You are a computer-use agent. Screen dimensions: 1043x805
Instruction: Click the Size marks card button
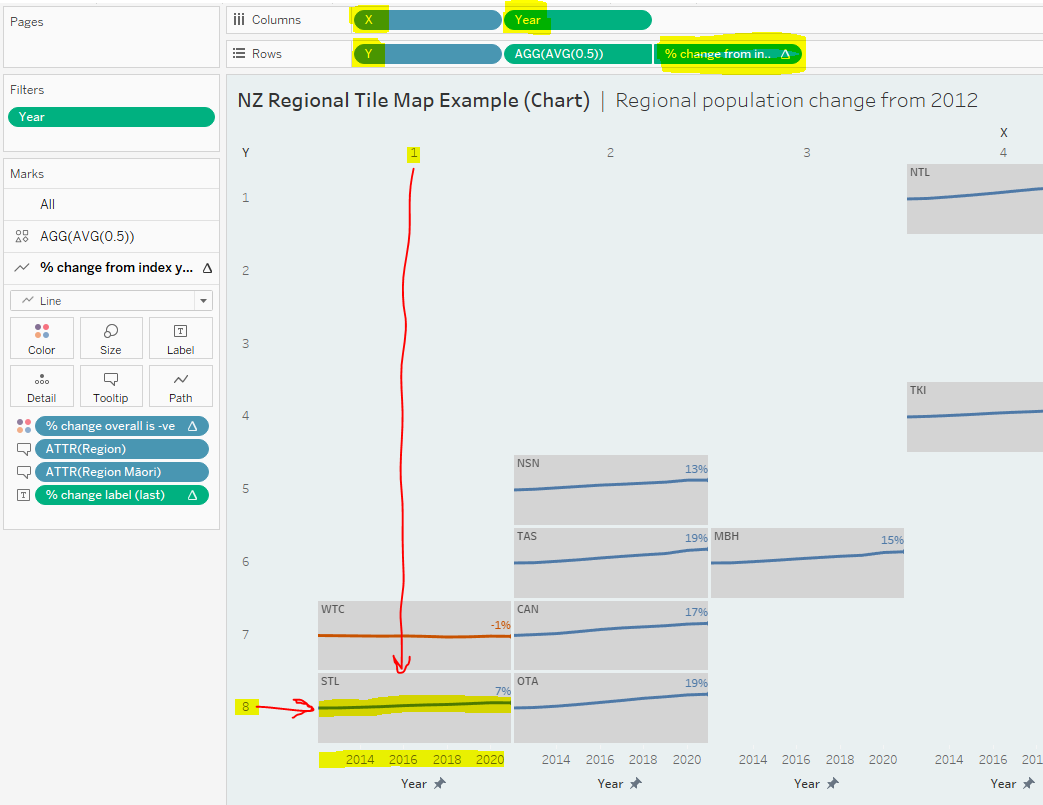click(111, 338)
